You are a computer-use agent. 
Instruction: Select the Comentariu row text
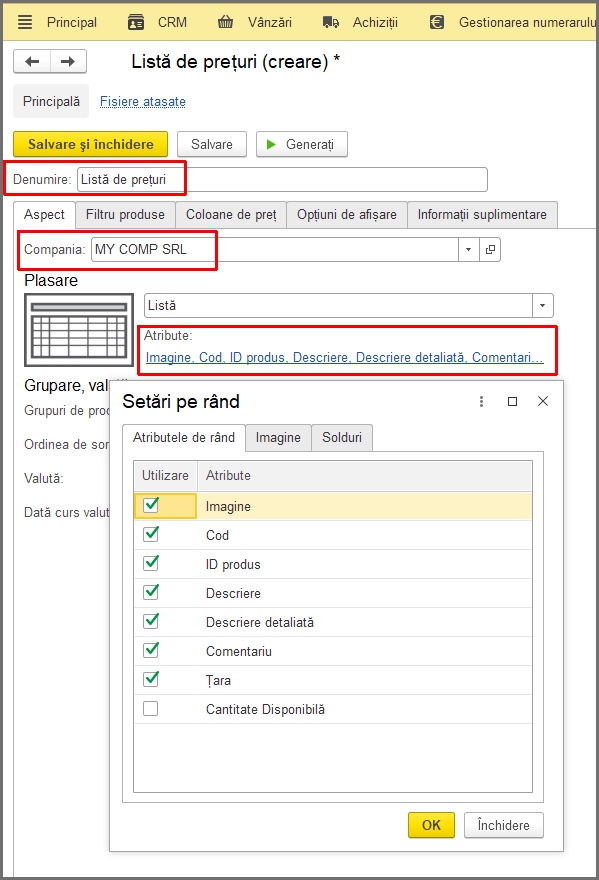click(x=239, y=652)
